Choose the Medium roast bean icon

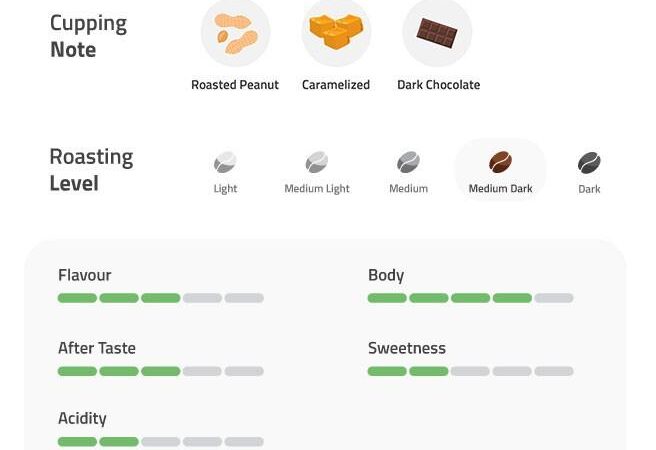tap(408, 162)
